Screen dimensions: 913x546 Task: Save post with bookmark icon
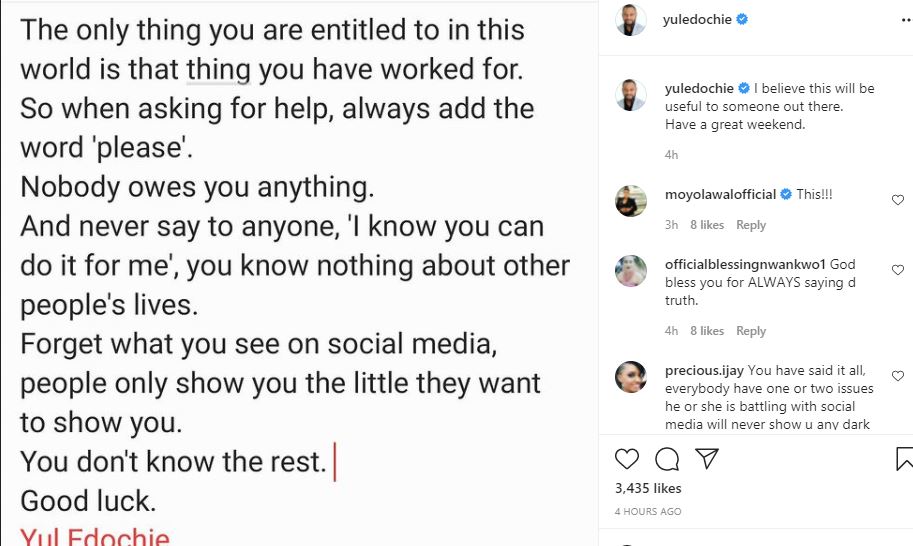[x=903, y=459]
